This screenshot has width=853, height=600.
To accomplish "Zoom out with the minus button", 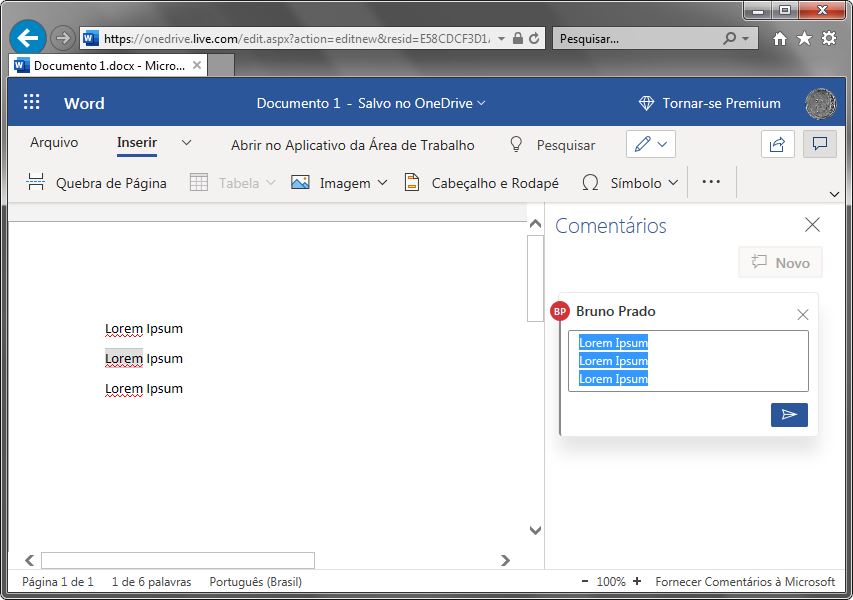I will click(585, 581).
